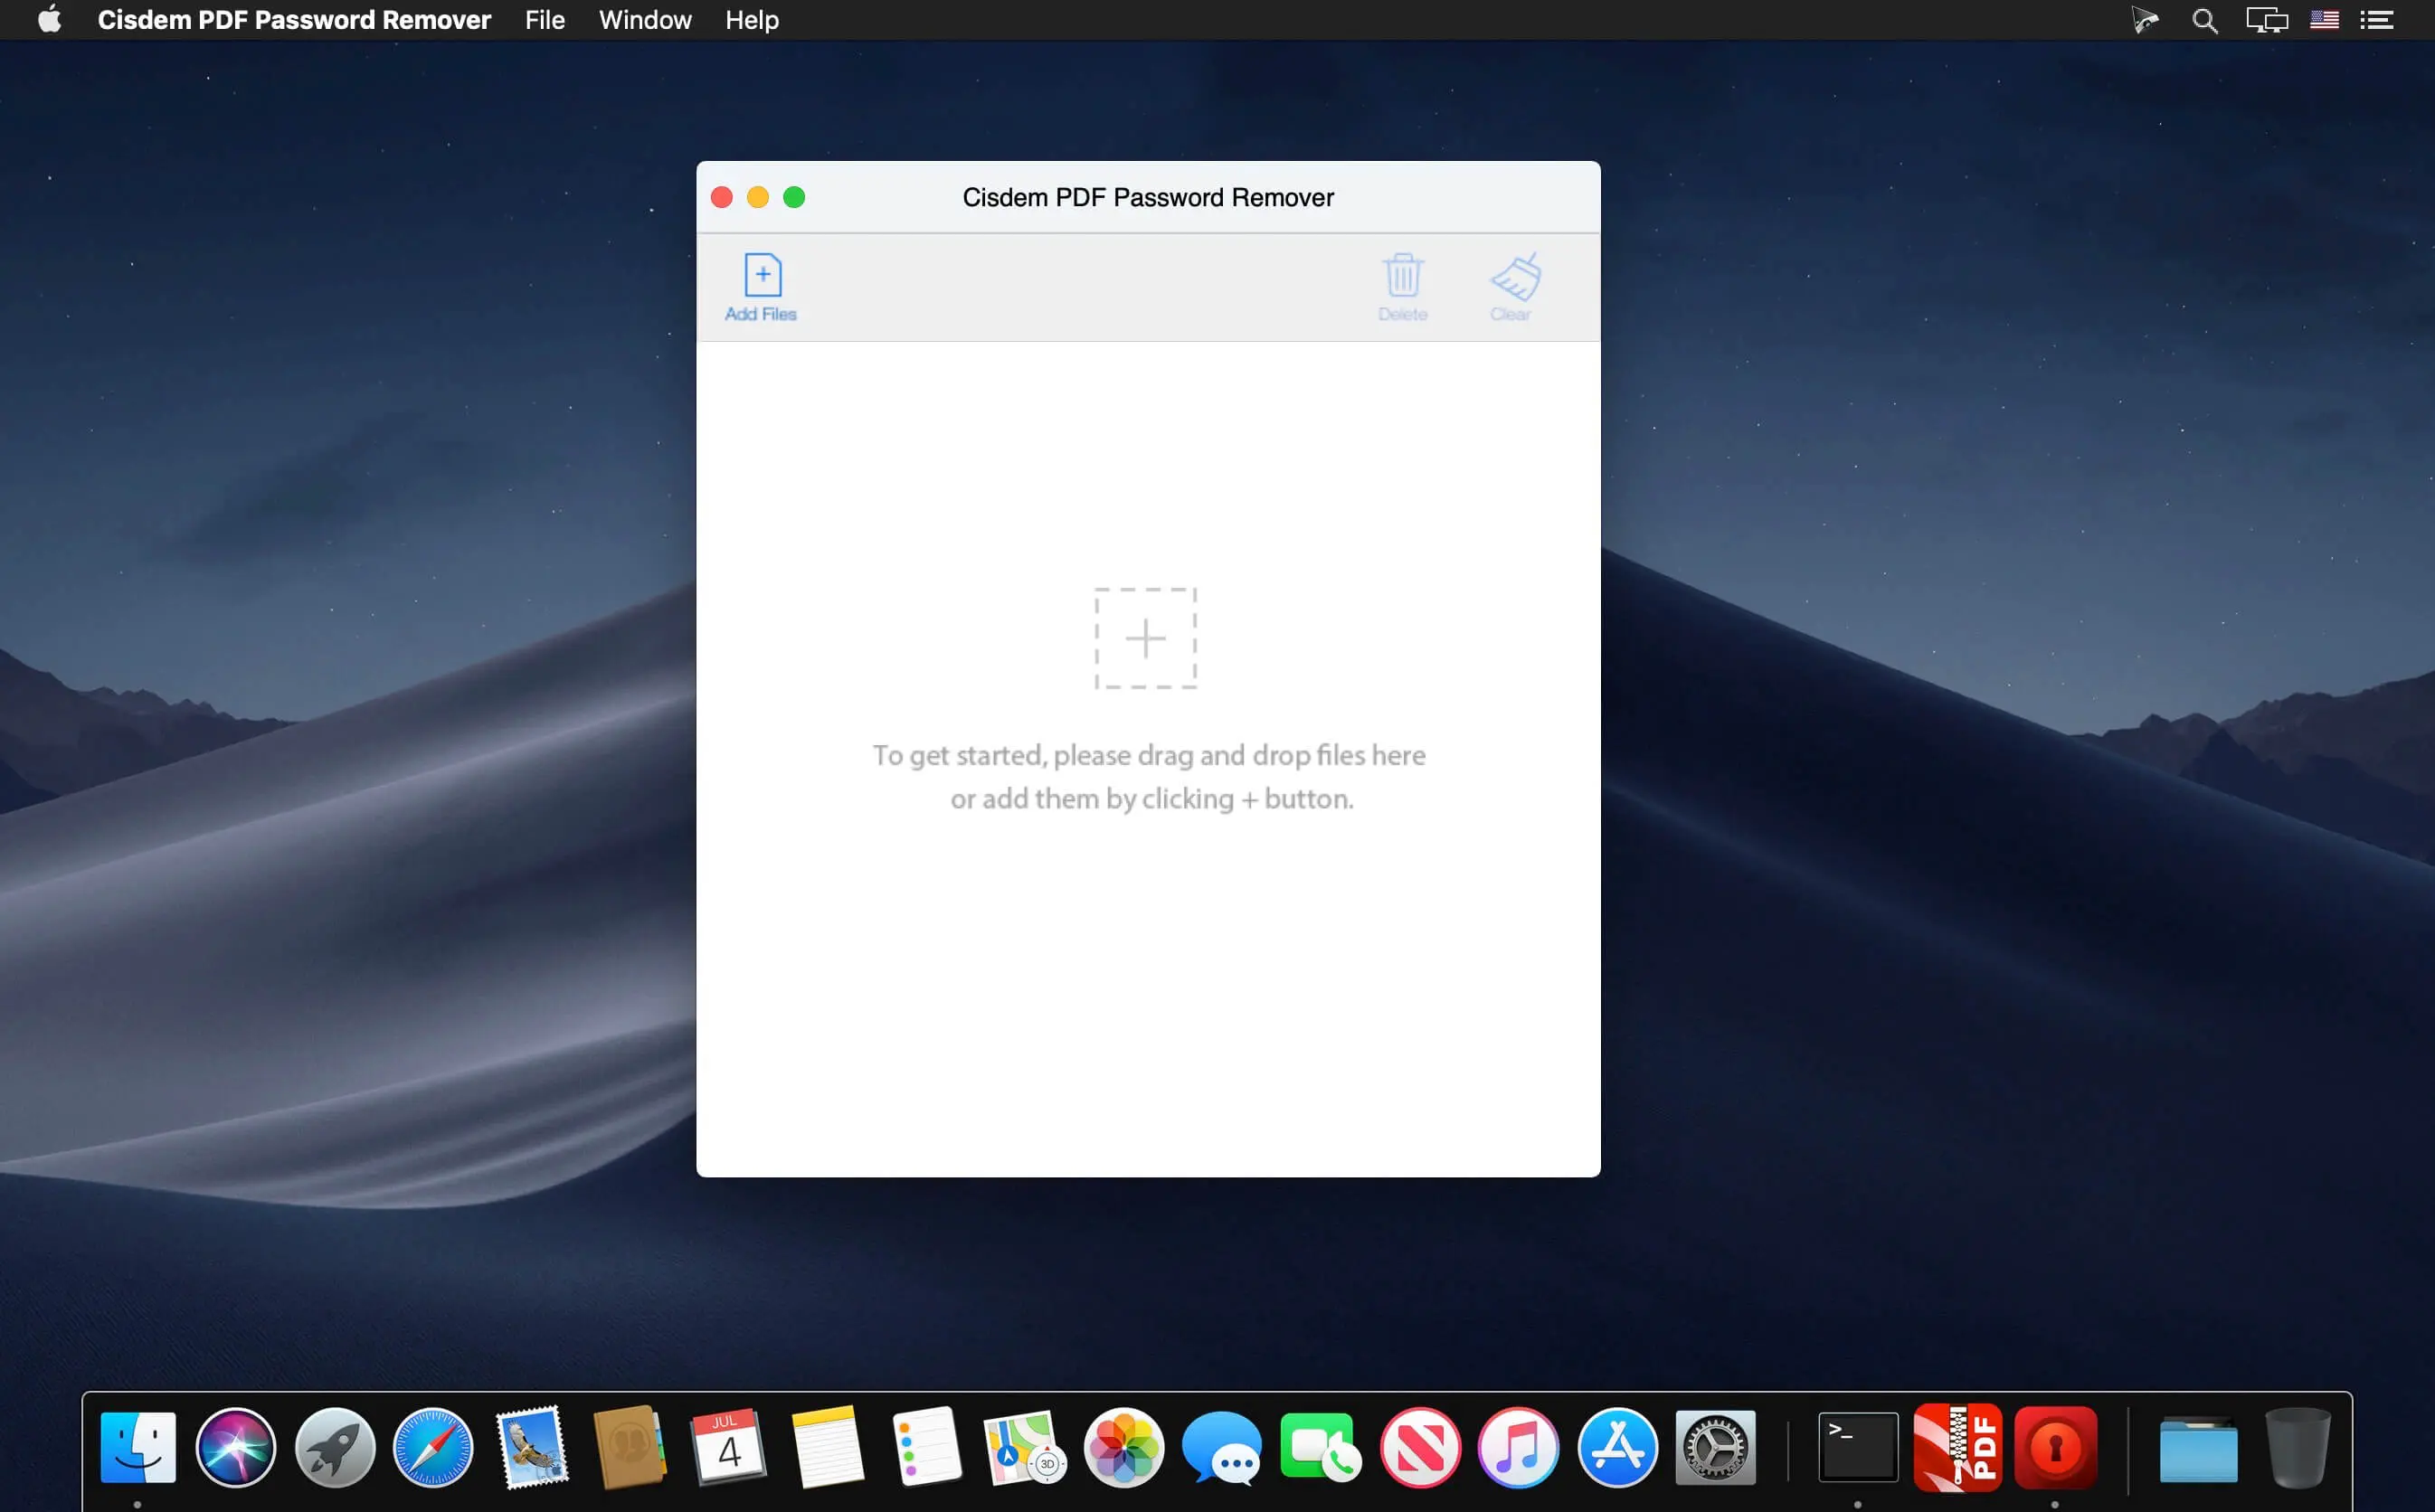The height and width of the screenshot is (1512, 2435).
Task: Open the Apple menu
Action: [48, 20]
